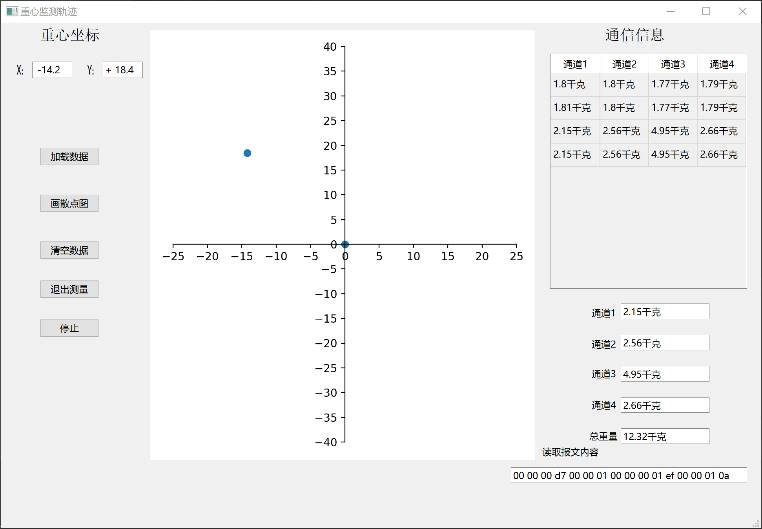Focus the Y coordinate input field
The width and height of the screenshot is (762, 529).
tap(121, 70)
